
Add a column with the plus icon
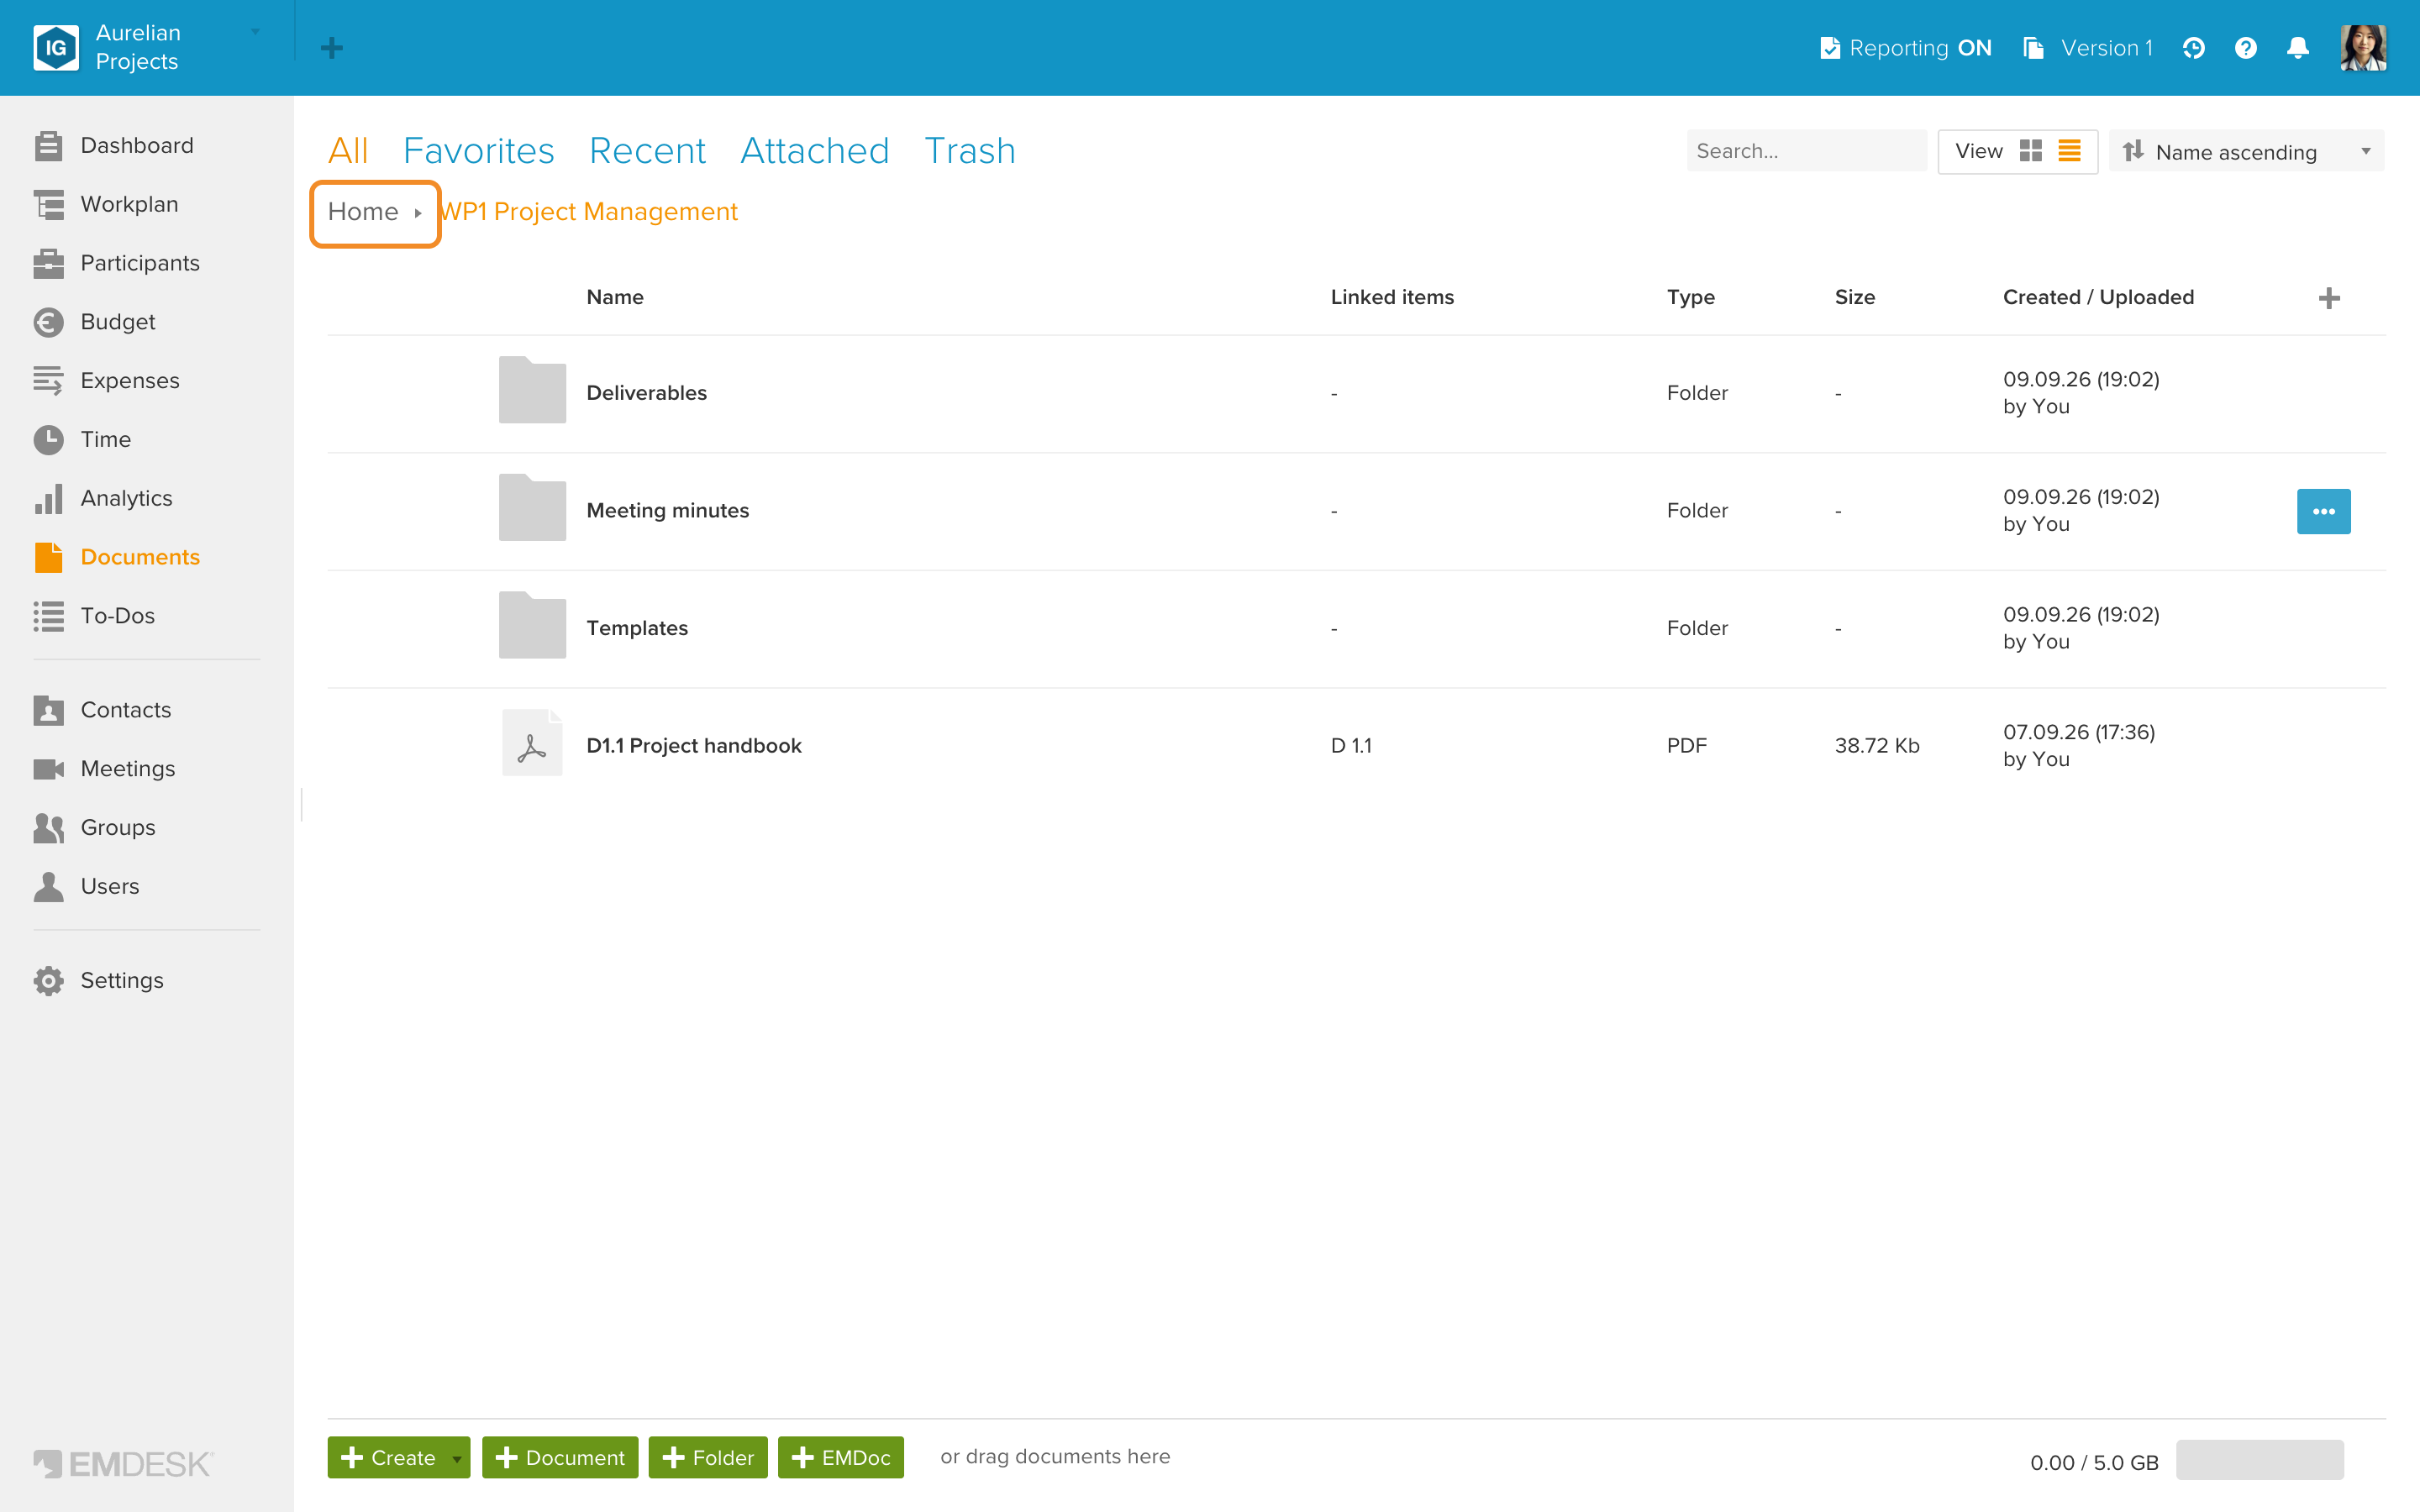2329,298
